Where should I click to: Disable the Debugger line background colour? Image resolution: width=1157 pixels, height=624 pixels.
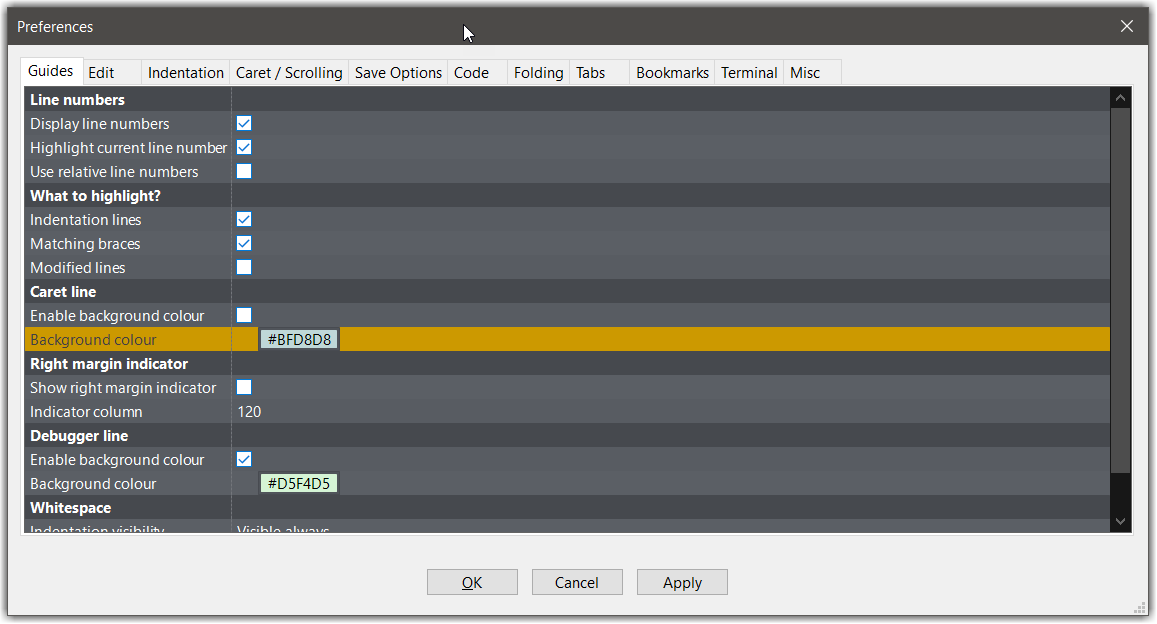coord(244,459)
